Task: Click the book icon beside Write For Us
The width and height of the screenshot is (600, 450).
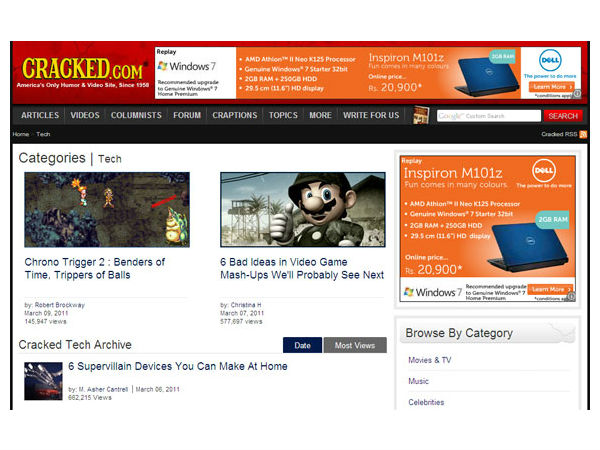Action: tap(421, 115)
